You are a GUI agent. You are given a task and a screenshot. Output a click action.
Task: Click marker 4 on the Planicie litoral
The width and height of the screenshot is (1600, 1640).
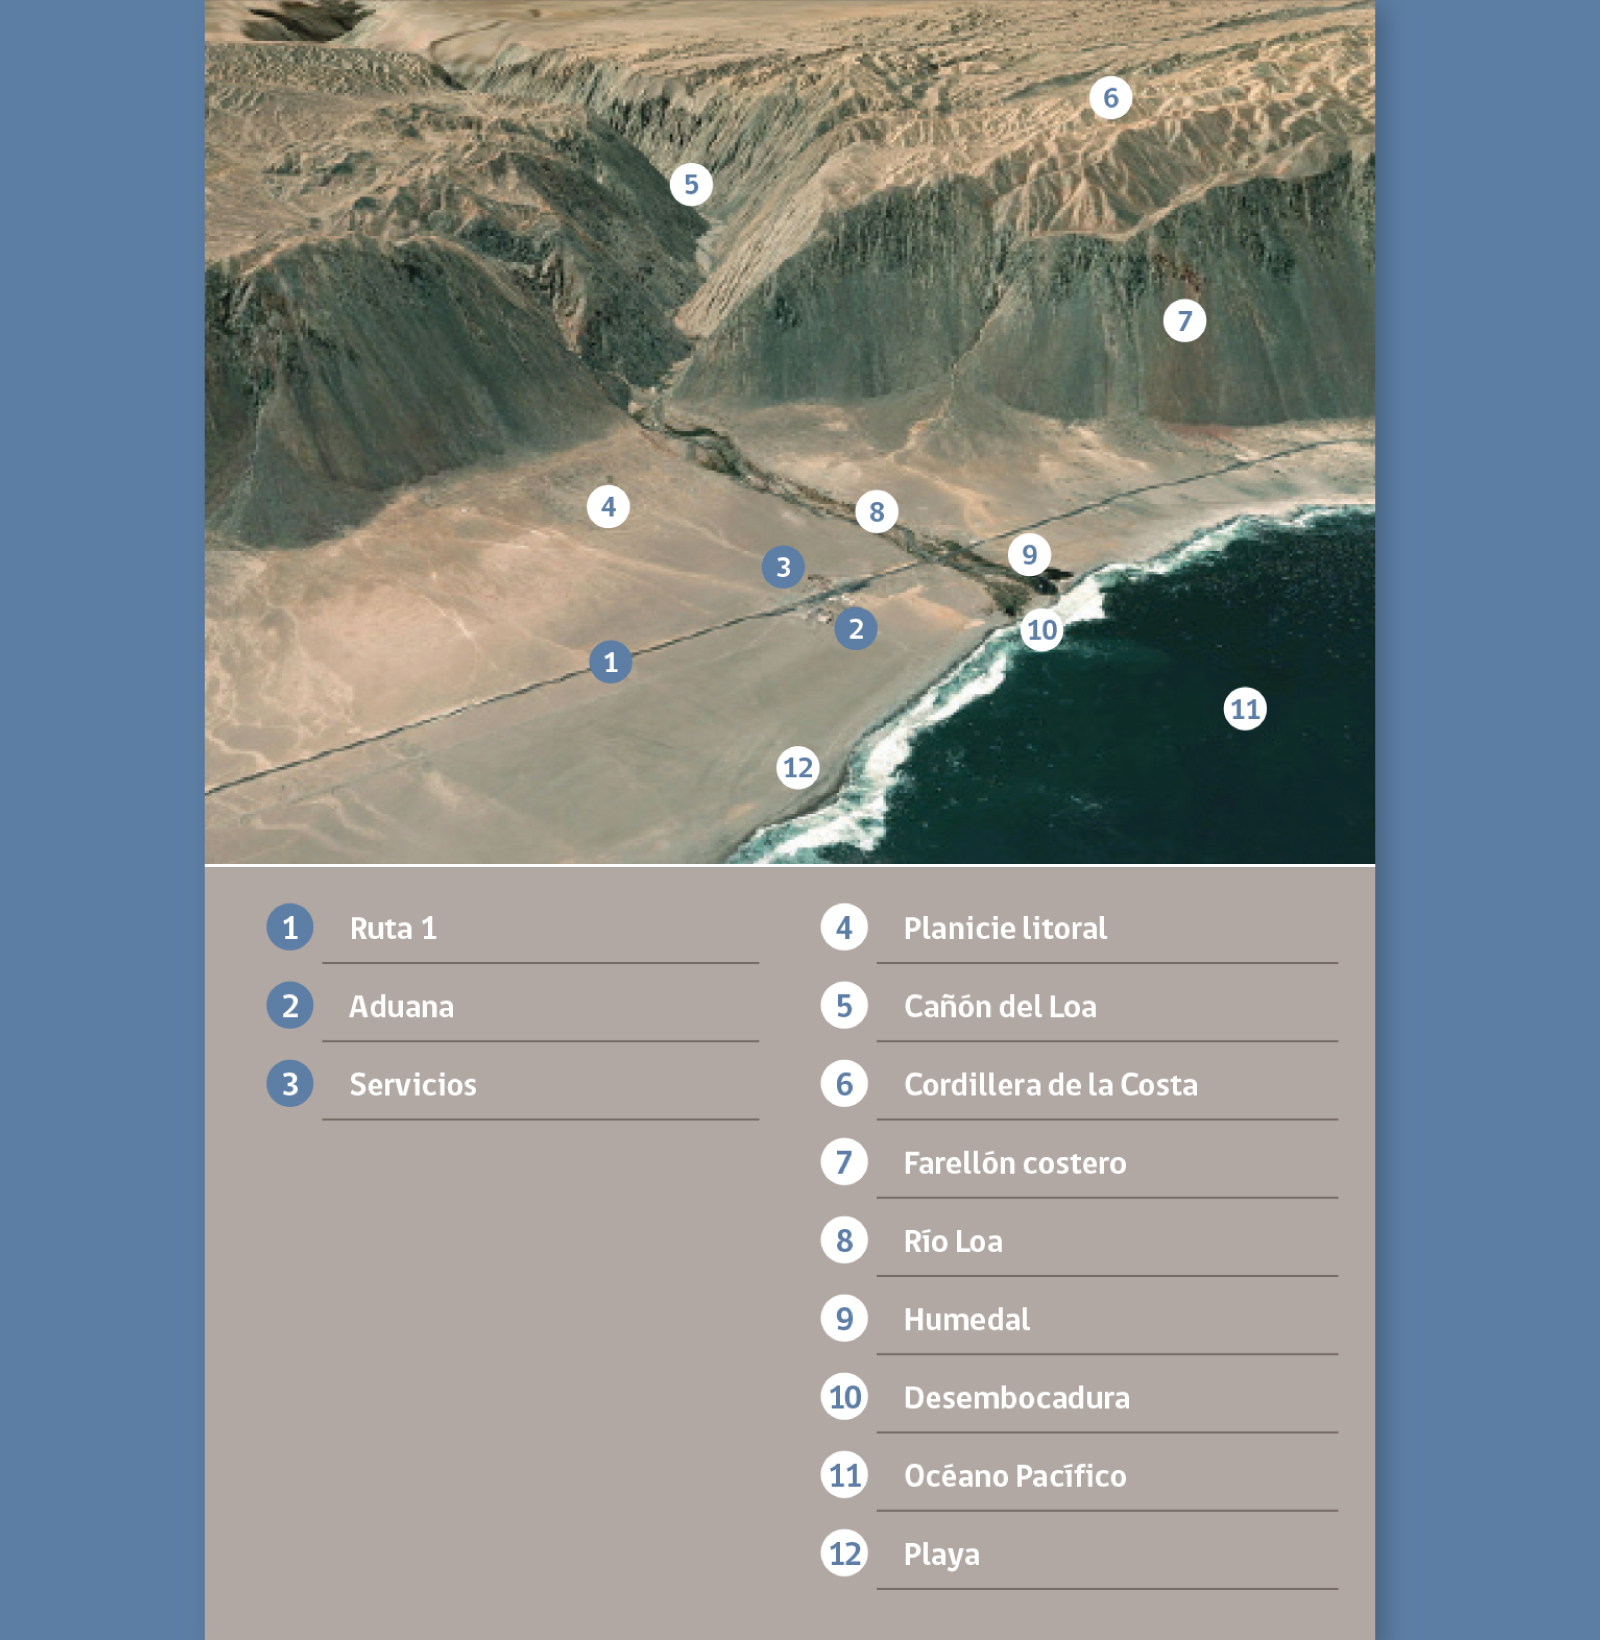pos(608,505)
